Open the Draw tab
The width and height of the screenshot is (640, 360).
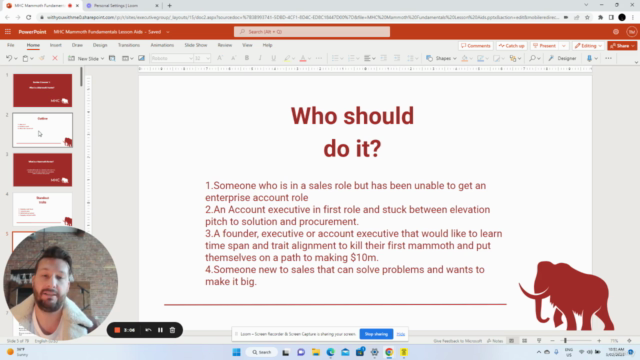coord(77,45)
